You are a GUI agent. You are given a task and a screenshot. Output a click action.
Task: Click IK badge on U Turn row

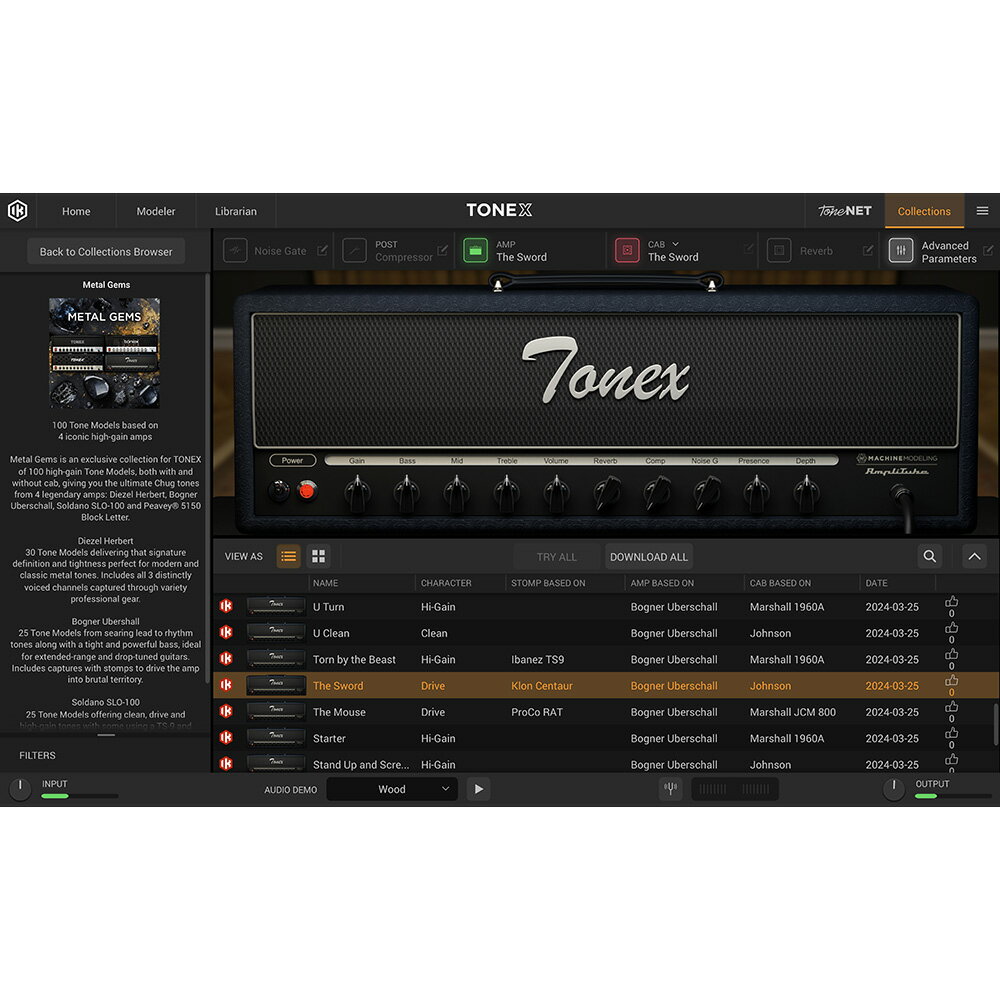click(x=226, y=606)
